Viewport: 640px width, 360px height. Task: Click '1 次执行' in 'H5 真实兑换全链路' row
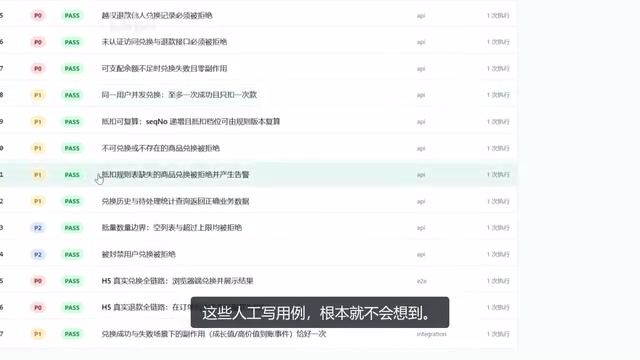(498, 281)
